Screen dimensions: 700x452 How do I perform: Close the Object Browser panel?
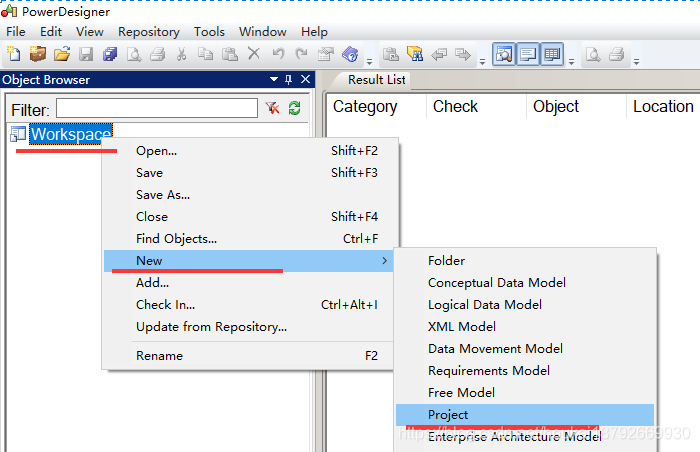[x=305, y=79]
